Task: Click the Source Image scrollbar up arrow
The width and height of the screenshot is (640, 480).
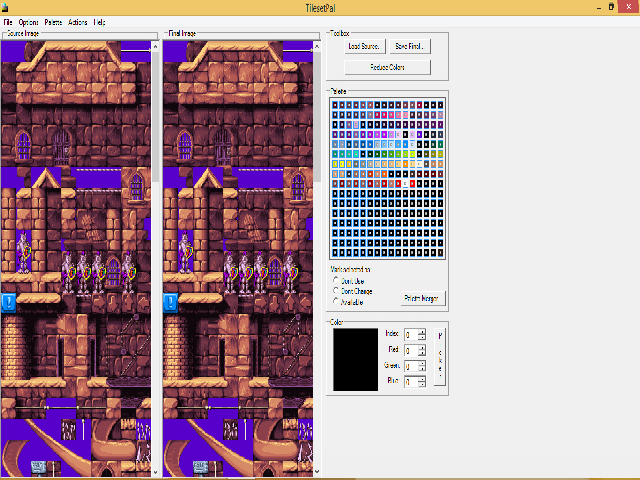Action: click(155, 47)
